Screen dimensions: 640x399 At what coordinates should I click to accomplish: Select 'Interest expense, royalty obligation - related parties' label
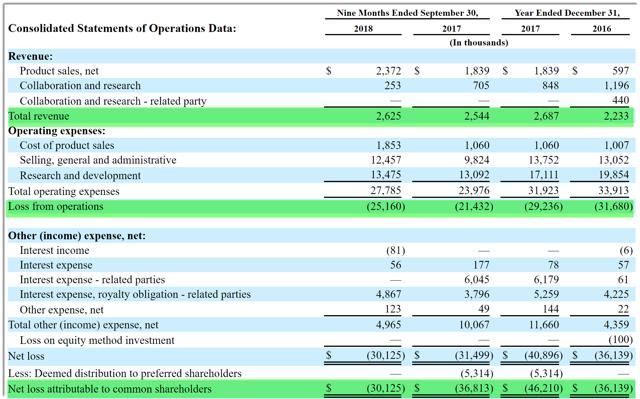tap(135, 295)
